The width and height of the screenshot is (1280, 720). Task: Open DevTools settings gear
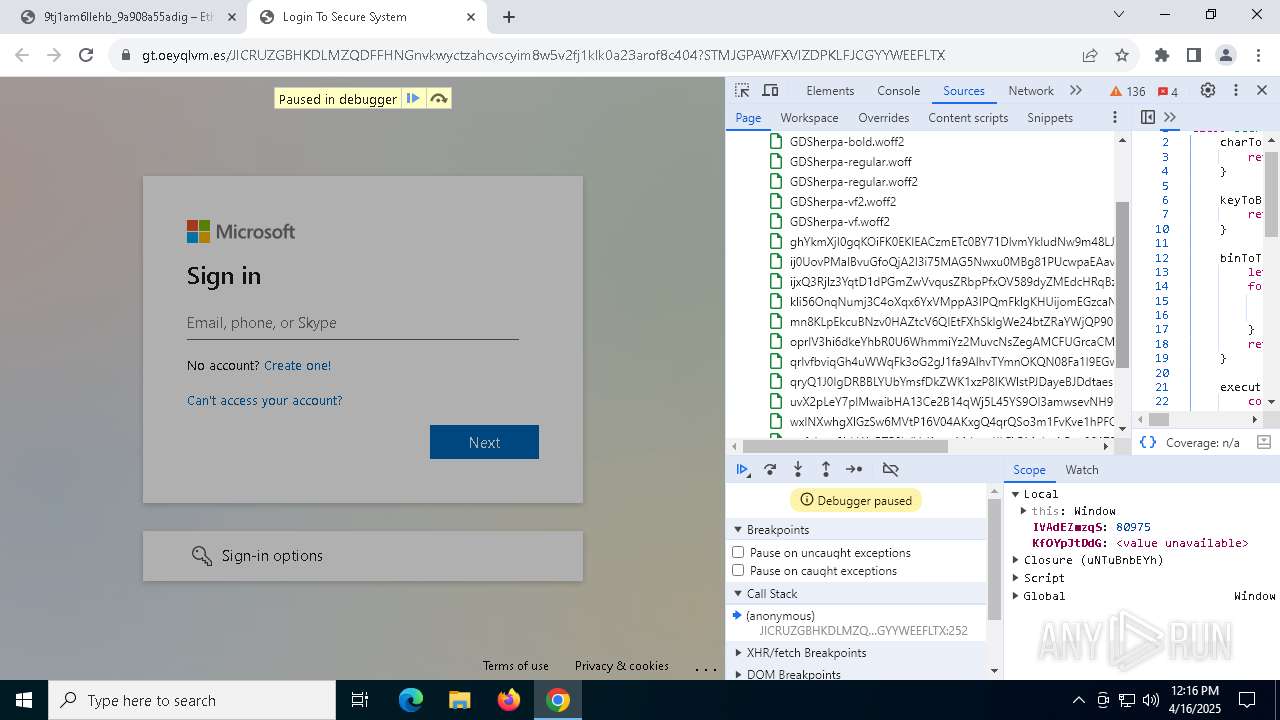(1208, 90)
